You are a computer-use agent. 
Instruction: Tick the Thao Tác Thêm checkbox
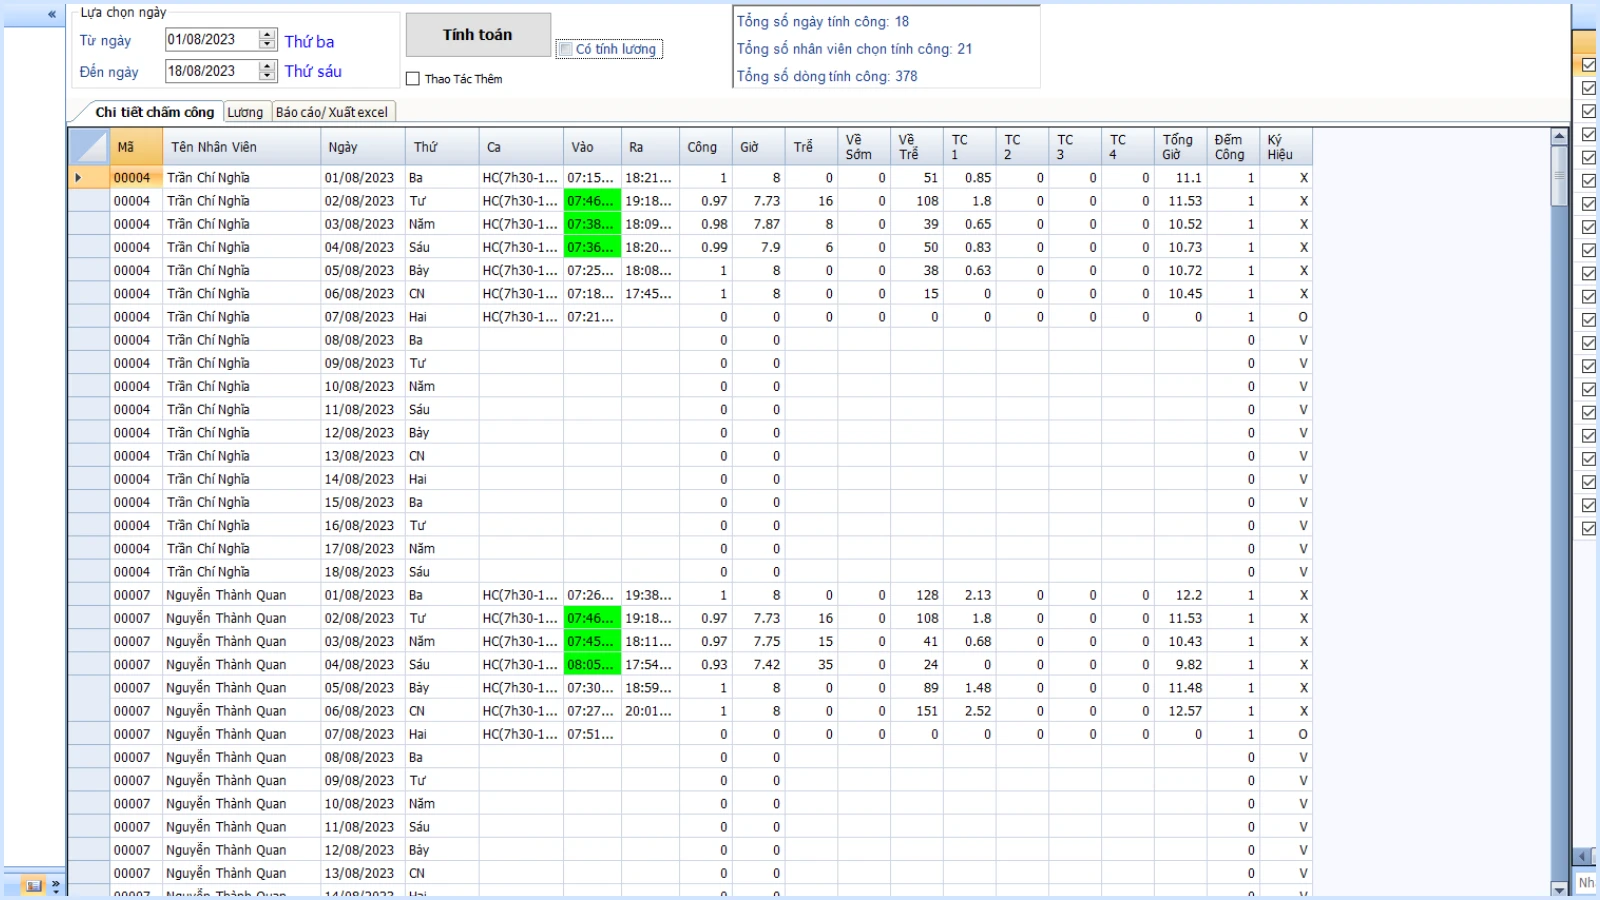coord(413,79)
